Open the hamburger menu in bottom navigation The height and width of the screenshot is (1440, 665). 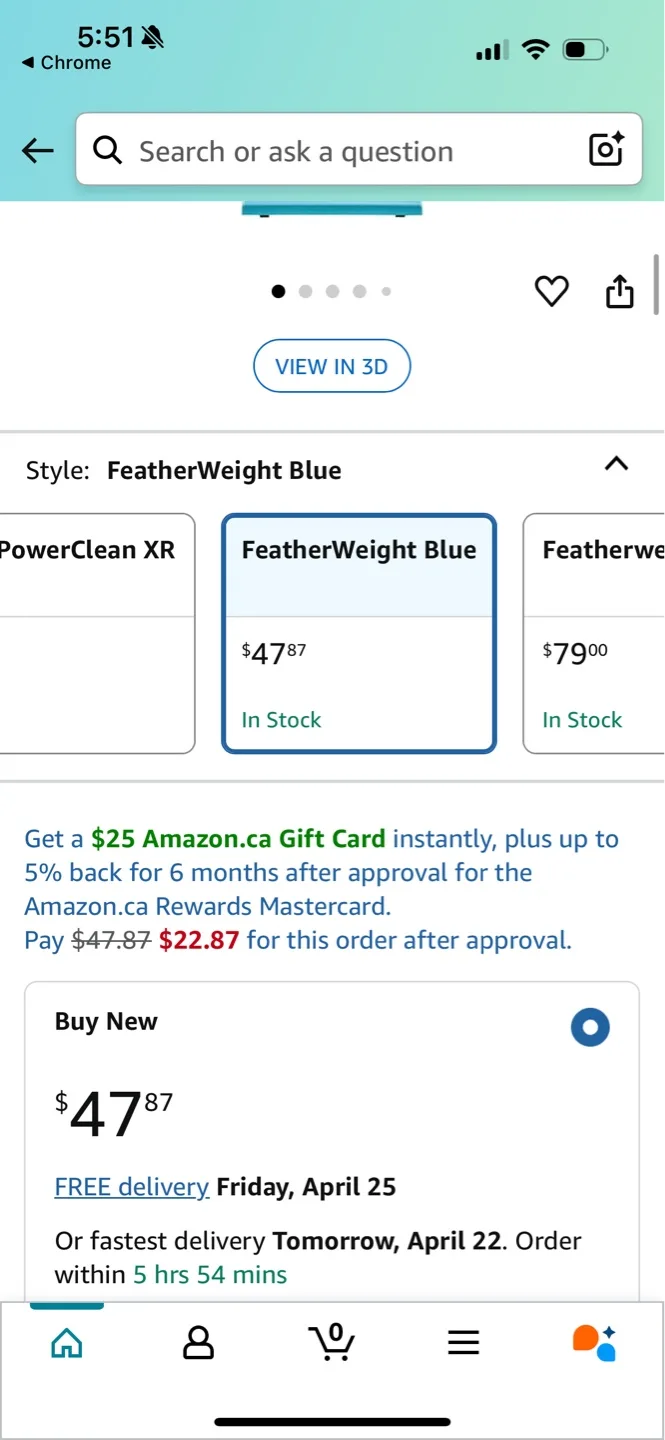coord(463,1344)
